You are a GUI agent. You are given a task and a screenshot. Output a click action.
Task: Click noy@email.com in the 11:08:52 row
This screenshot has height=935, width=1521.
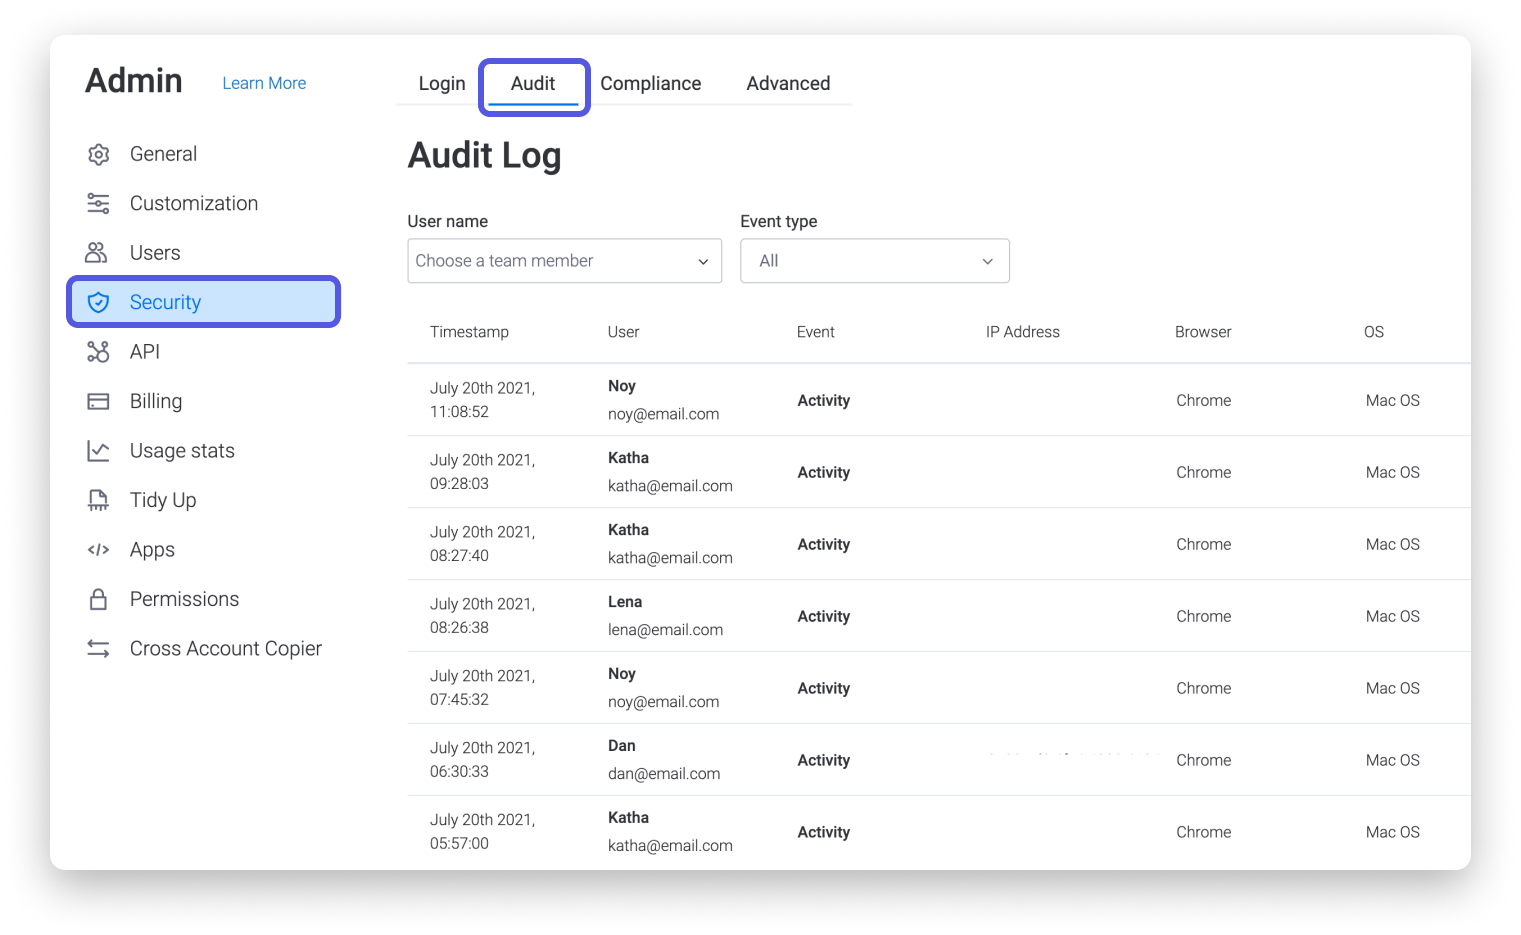[663, 414]
